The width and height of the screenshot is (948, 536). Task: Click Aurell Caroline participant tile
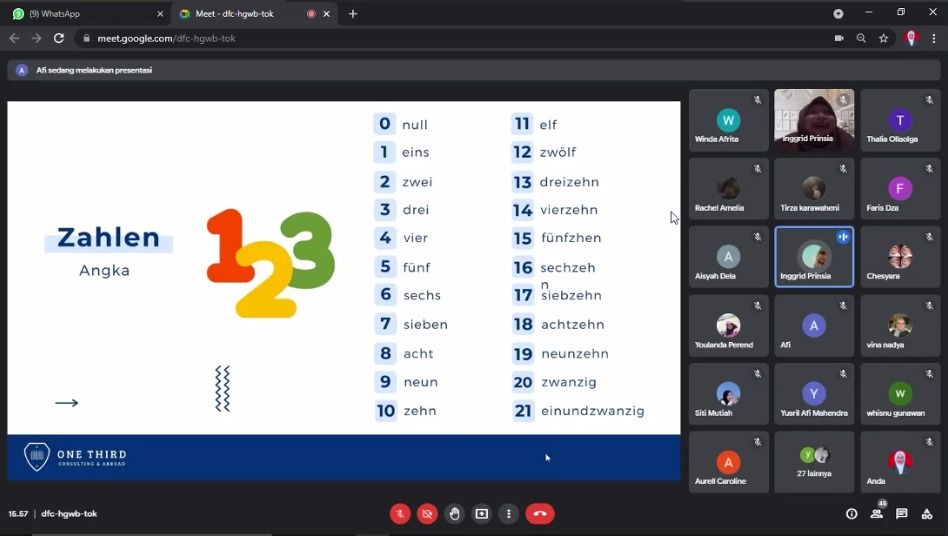[729, 462]
